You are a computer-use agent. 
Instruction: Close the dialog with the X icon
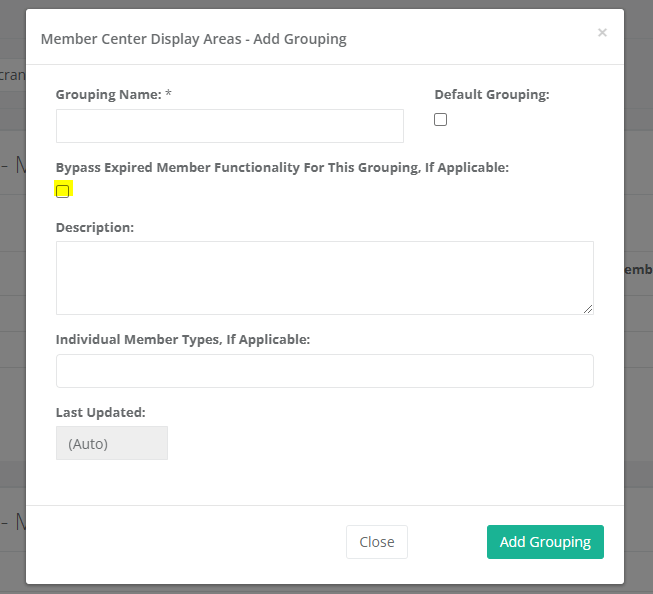tap(602, 33)
